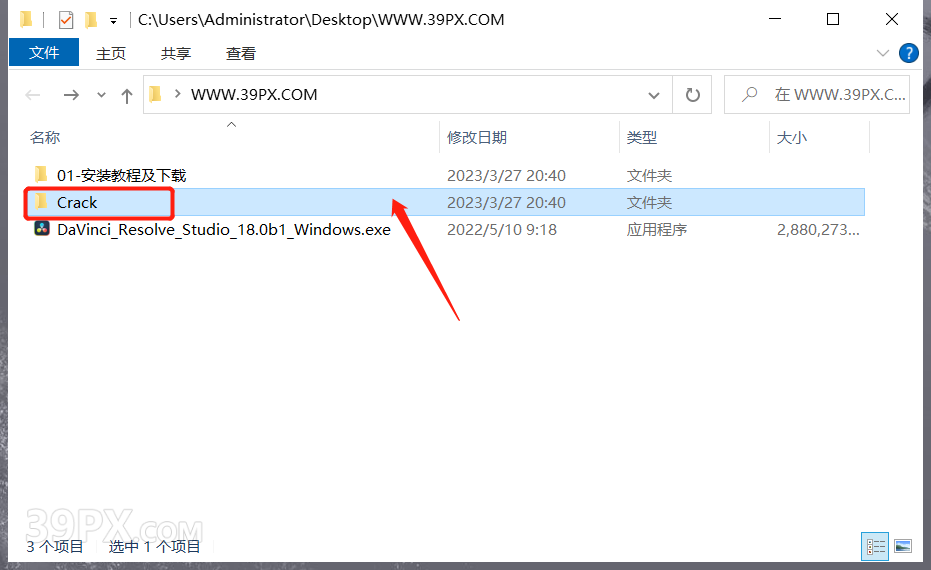Switch to details view layout icon
931x570 pixels.
click(875, 546)
